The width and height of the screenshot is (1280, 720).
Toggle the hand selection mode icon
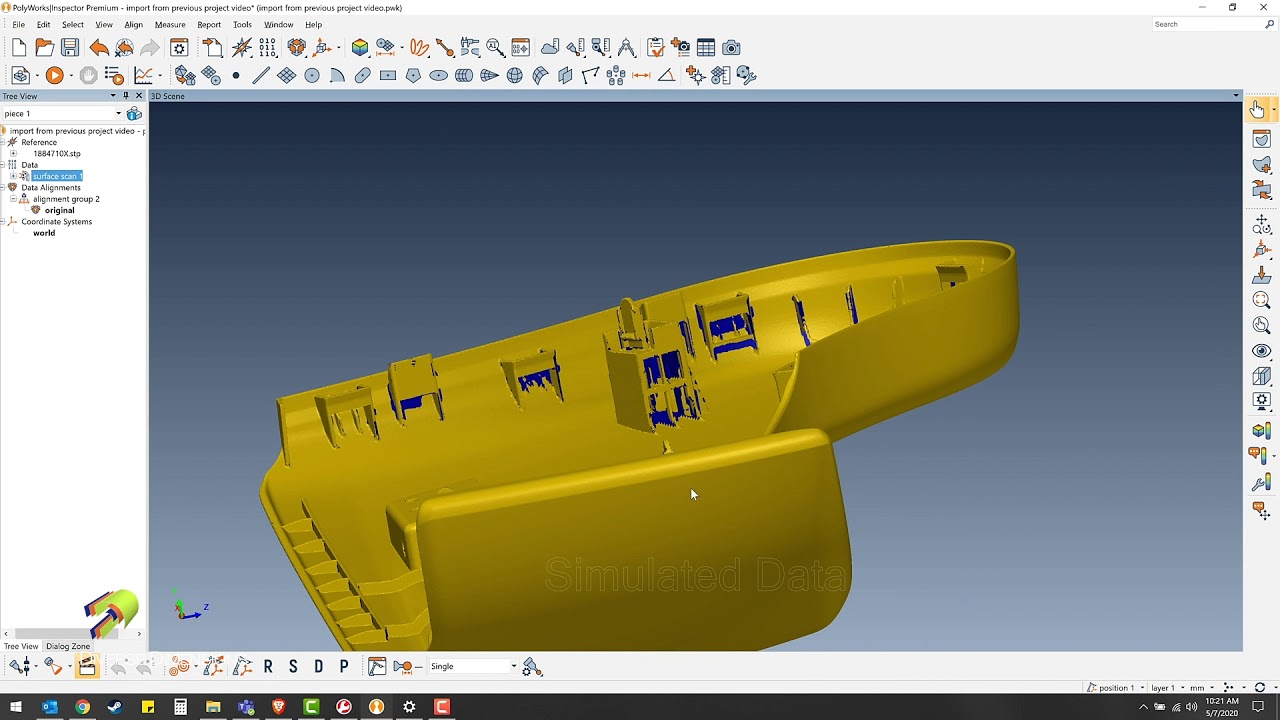pos(1257,109)
